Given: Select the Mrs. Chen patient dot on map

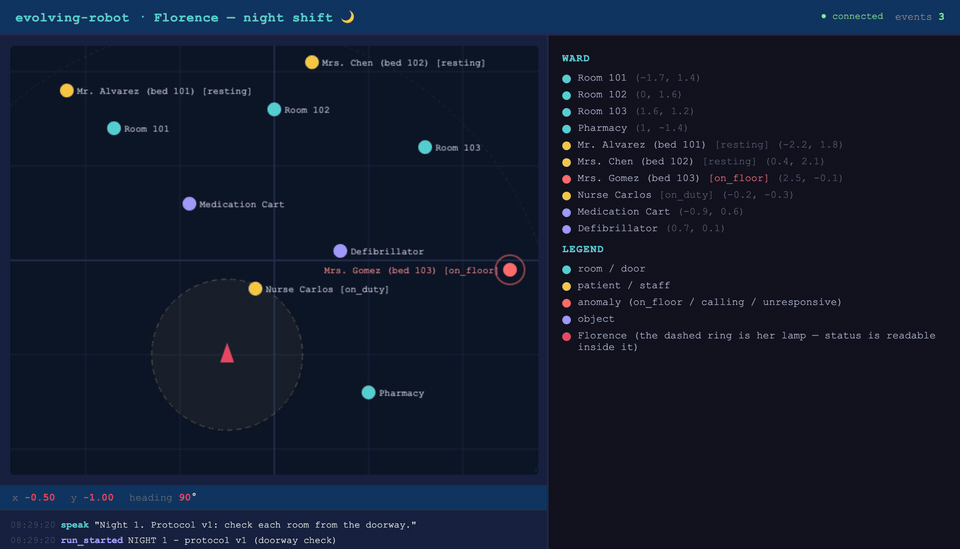Looking at the screenshot, I should [x=312, y=62].
